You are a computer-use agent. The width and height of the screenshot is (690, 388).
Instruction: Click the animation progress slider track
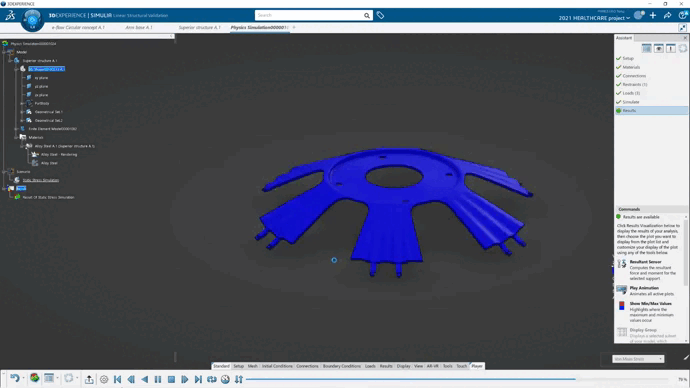click(457, 379)
